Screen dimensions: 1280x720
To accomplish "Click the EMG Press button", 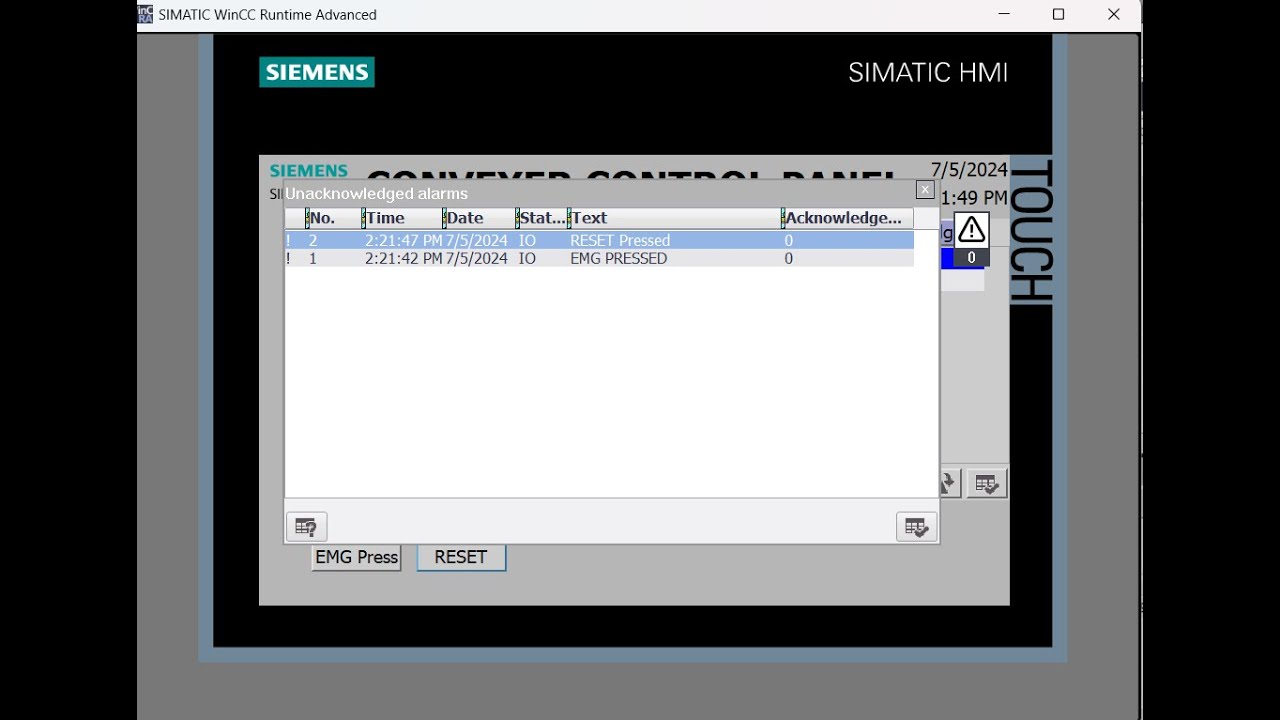I will (356, 557).
